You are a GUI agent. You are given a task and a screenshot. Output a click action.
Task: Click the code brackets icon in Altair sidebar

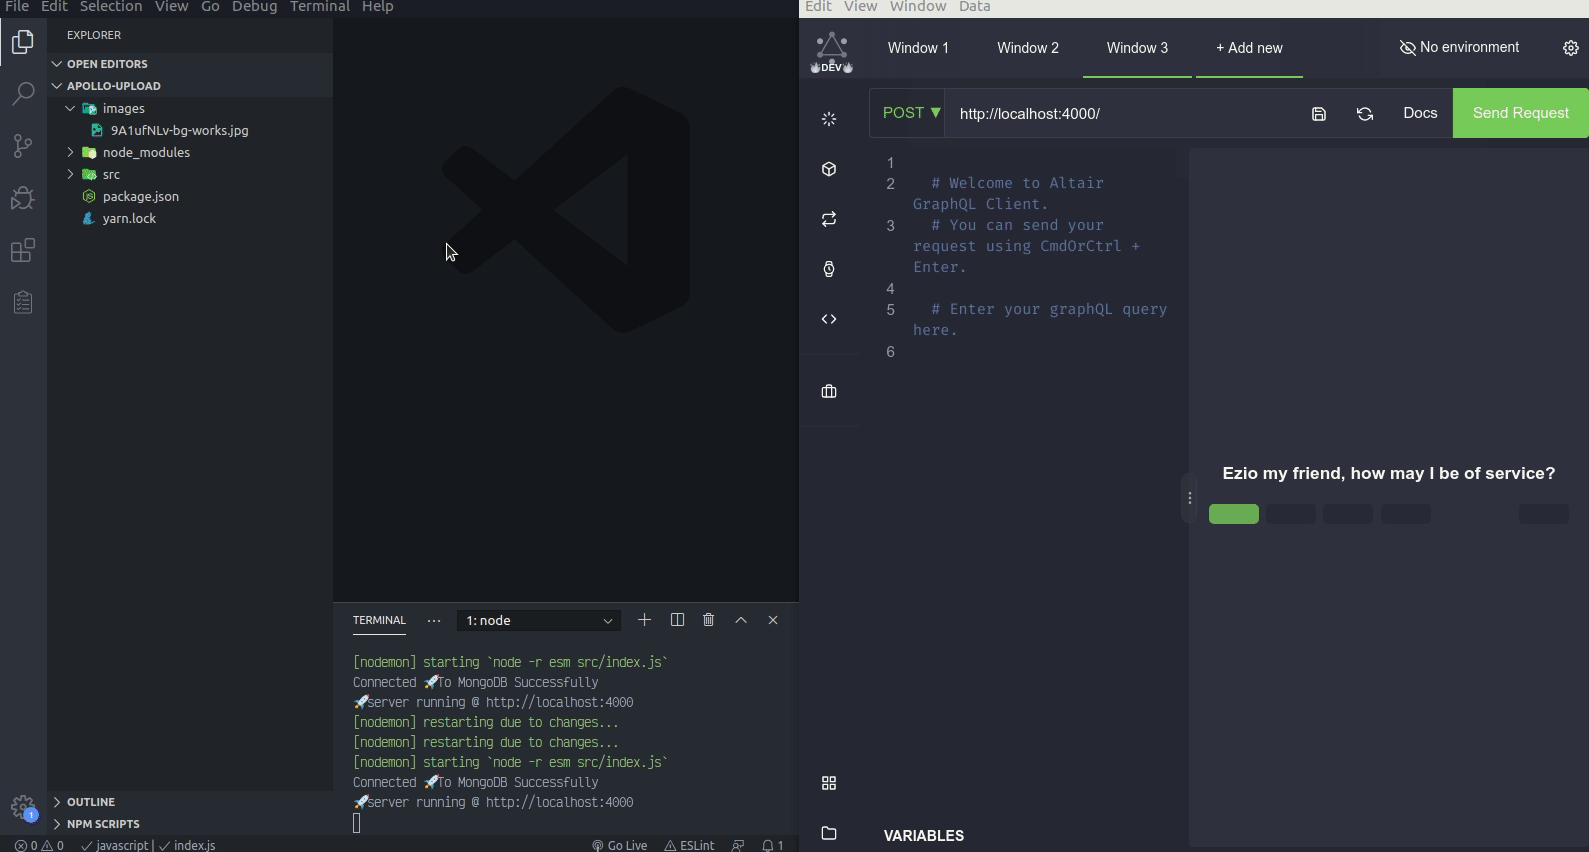829,319
